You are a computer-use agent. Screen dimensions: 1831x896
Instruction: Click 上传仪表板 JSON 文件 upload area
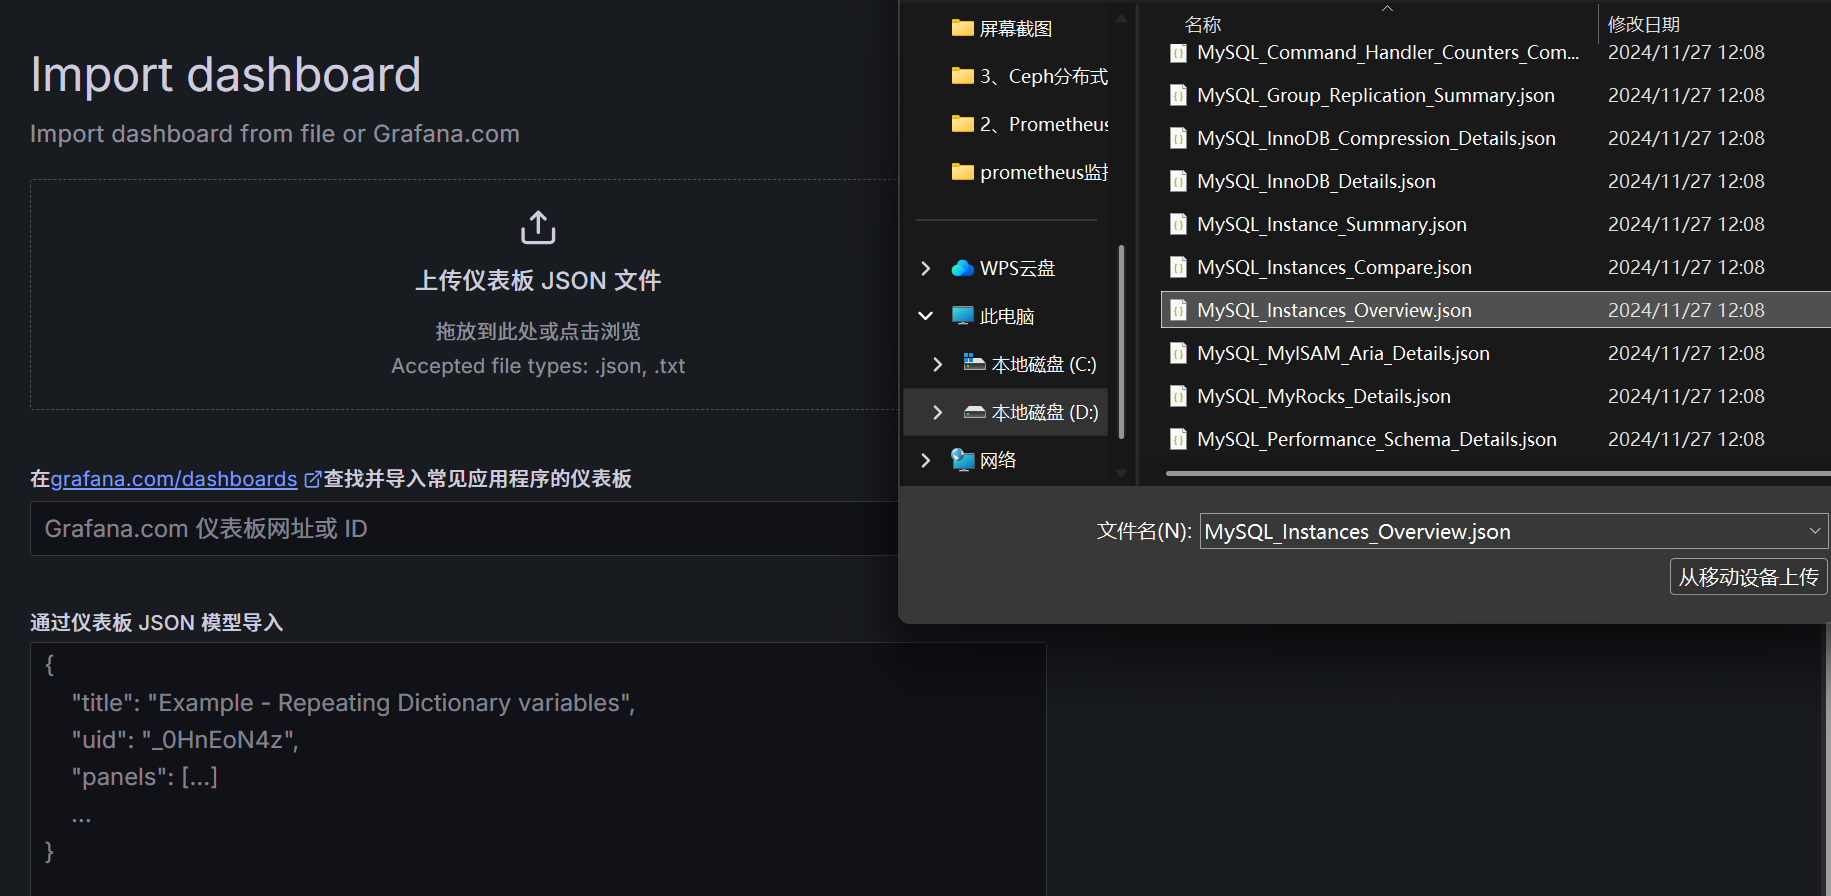[x=538, y=281]
